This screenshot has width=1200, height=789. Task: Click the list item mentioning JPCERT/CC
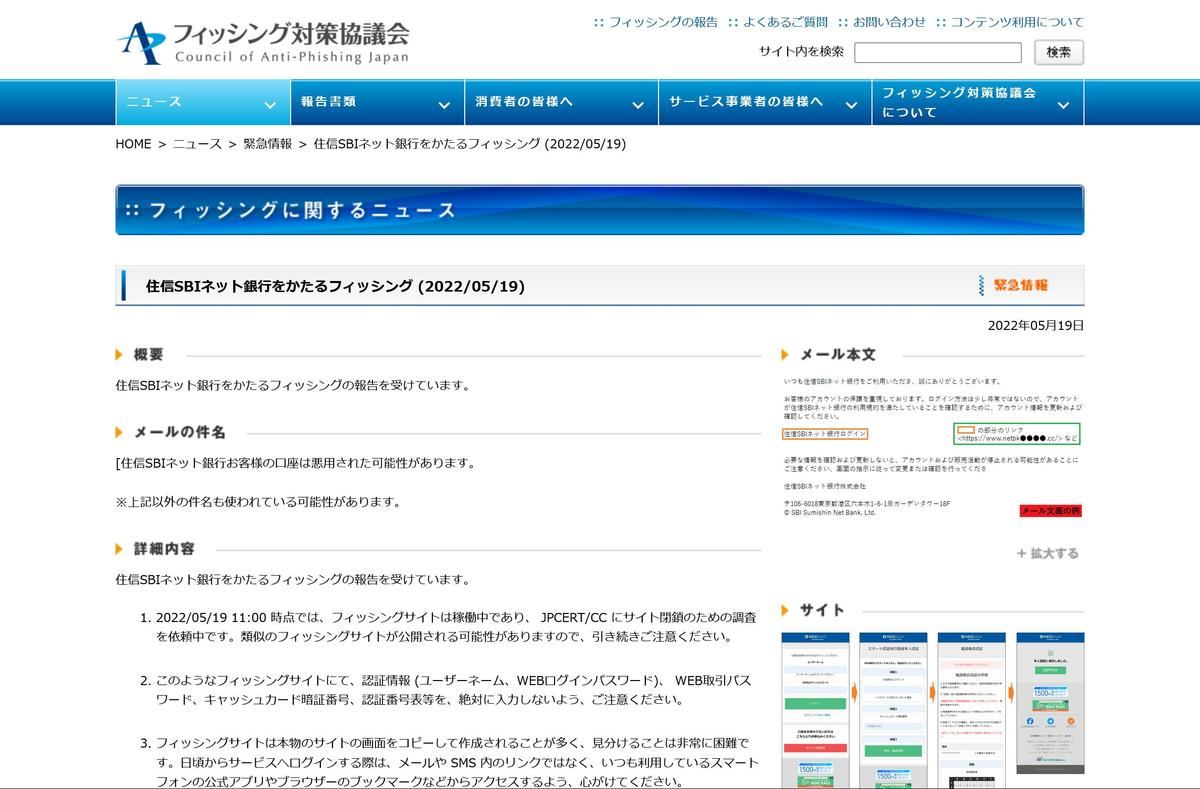coord(455,626)
